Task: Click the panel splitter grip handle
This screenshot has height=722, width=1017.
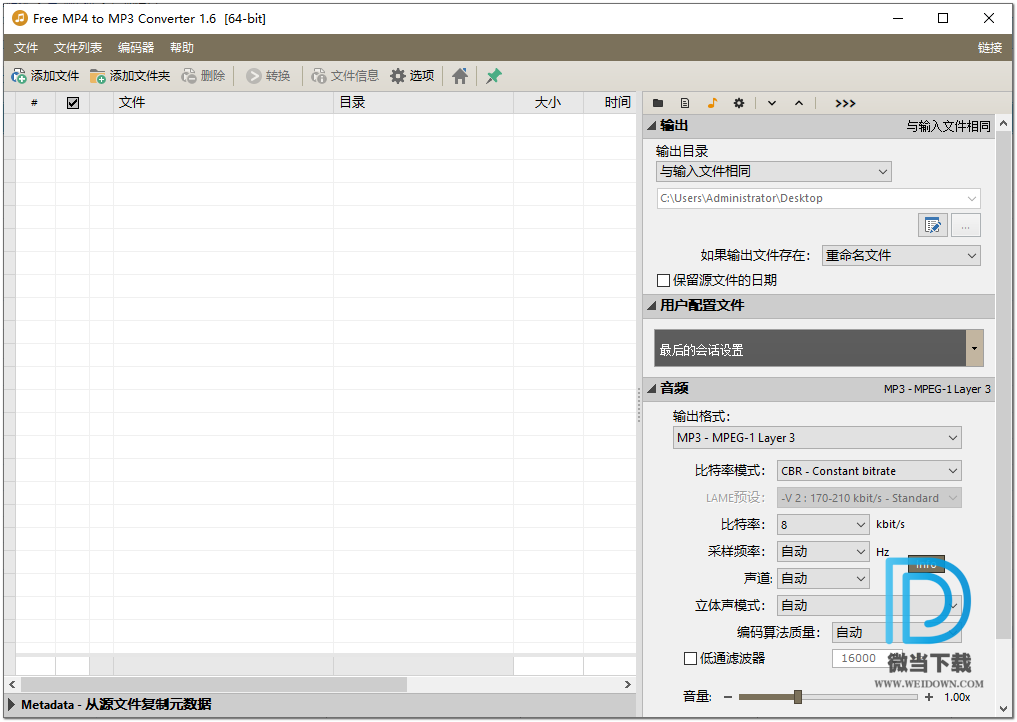Action: coord(639,404)
